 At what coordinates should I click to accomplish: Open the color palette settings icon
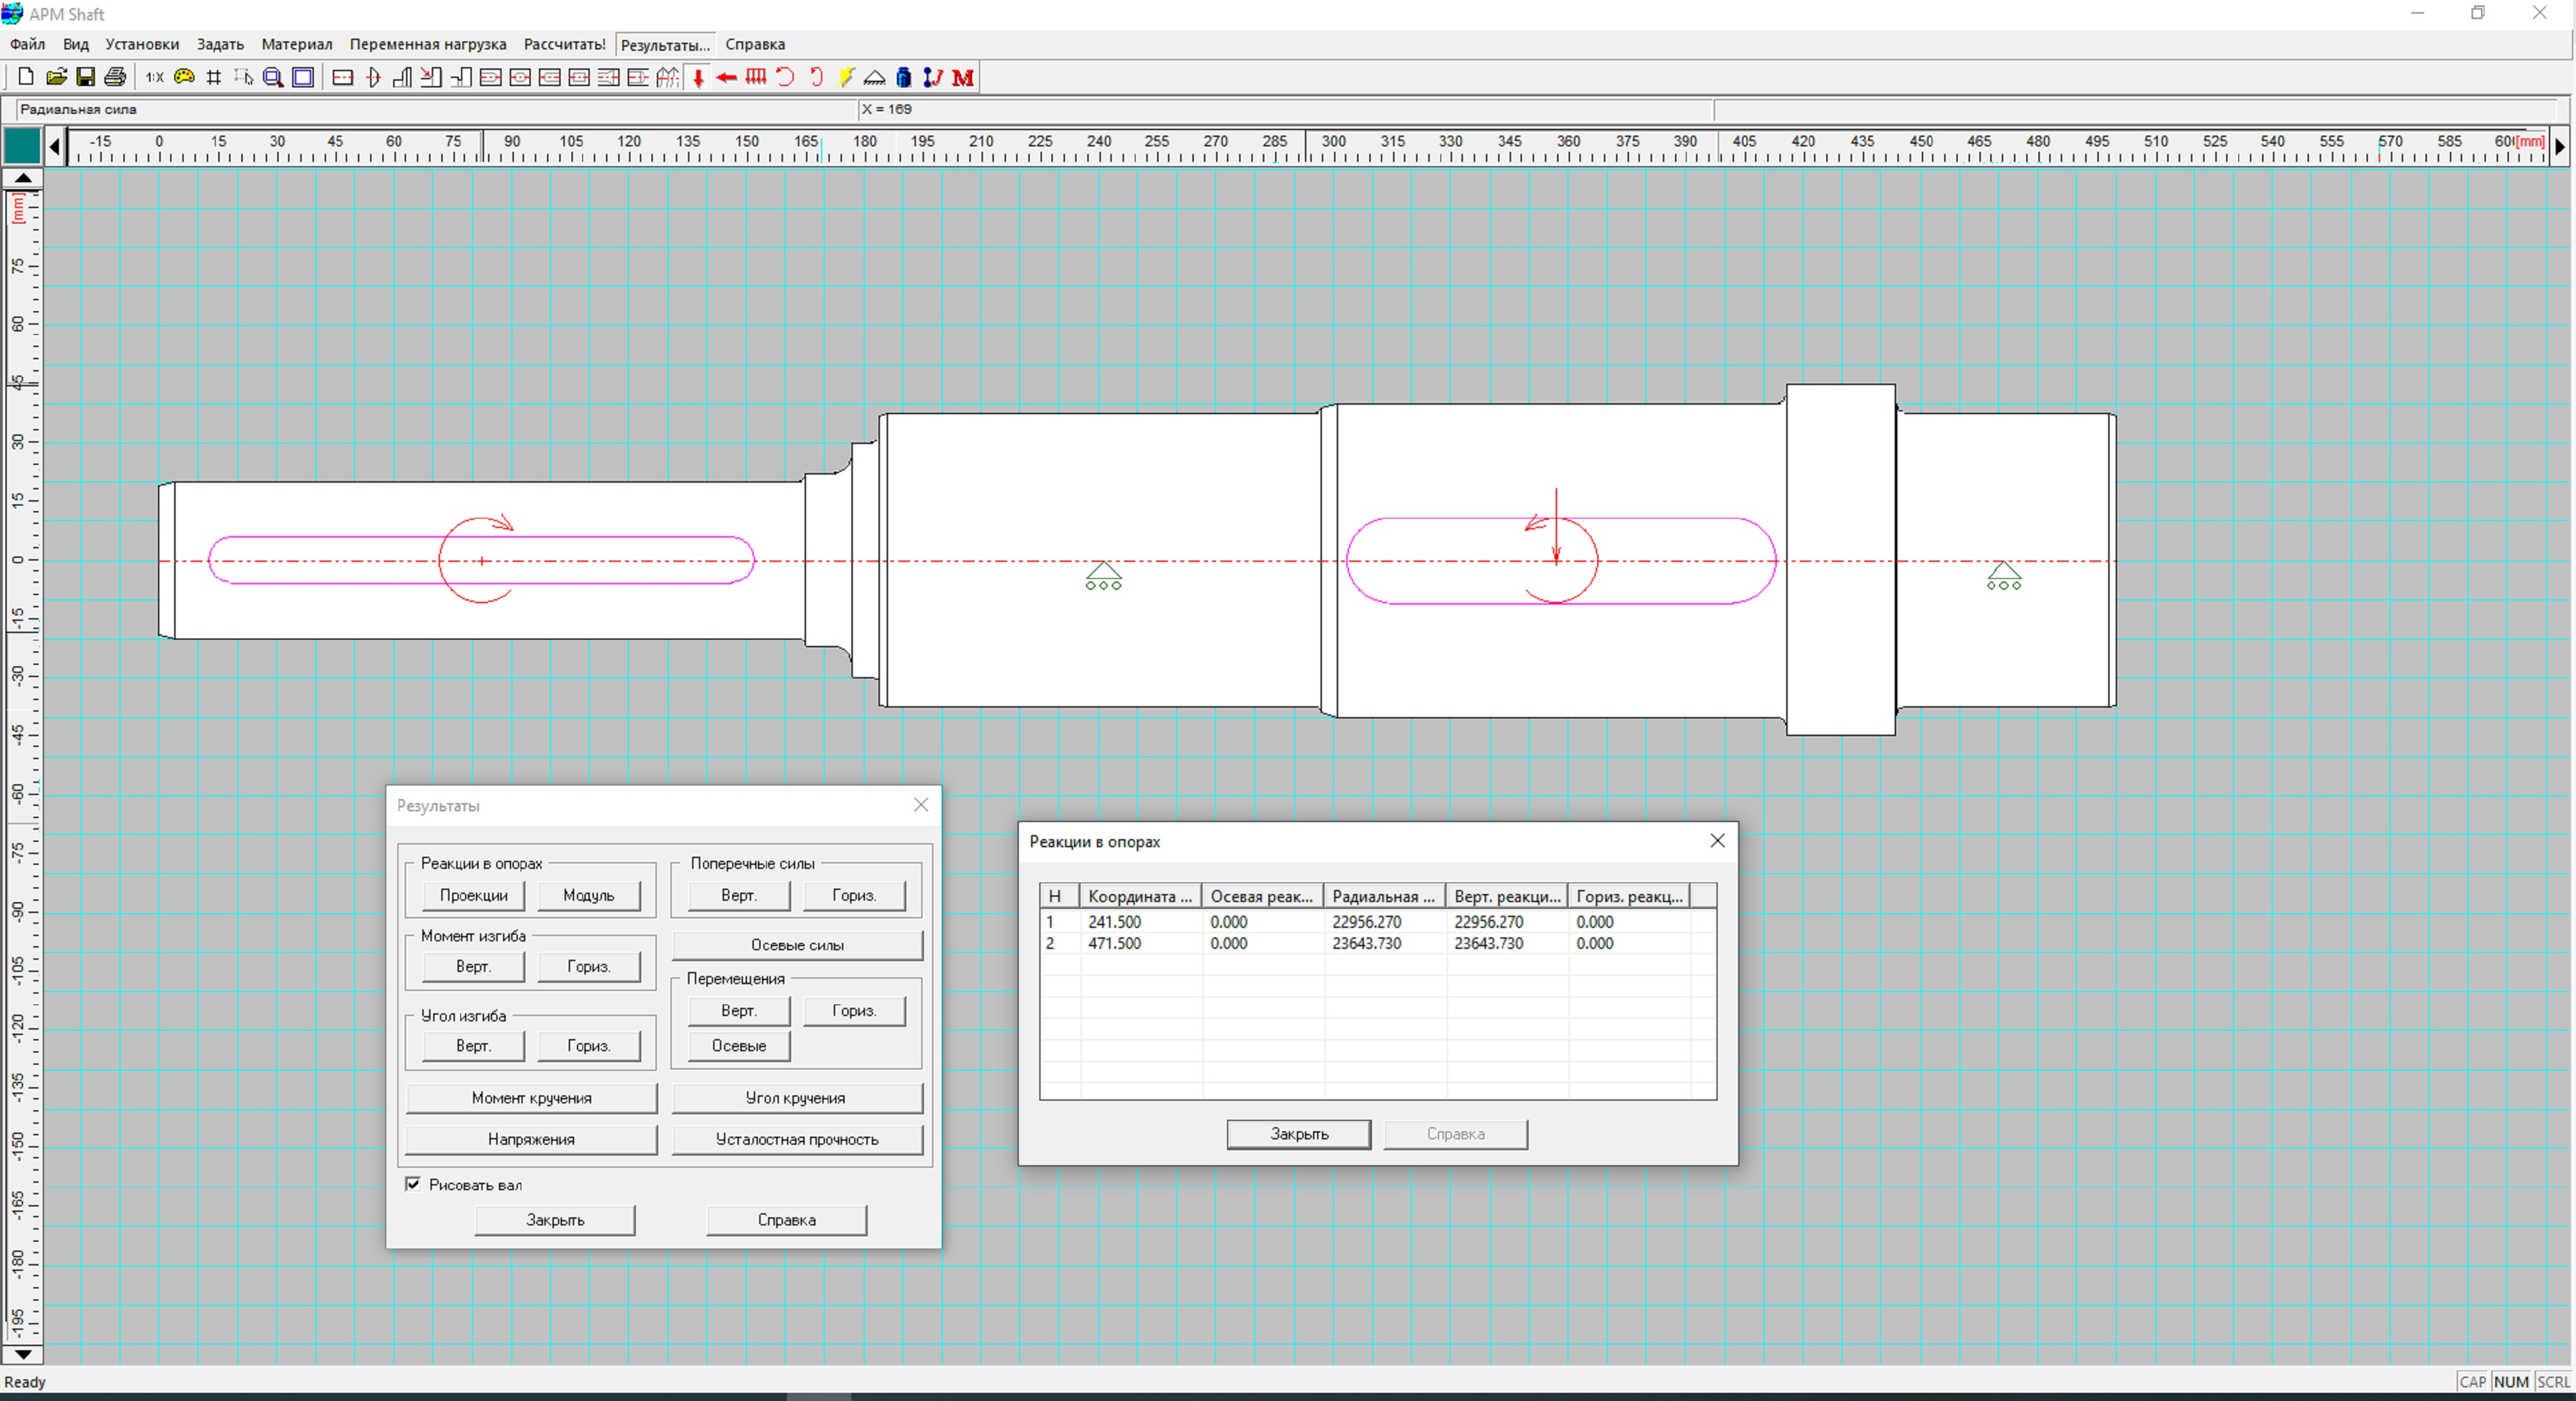(184, 77)
